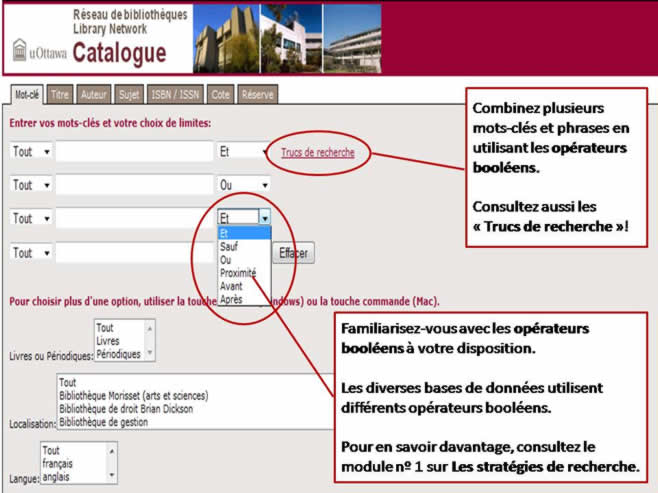Open the Sujet search tab
Image resolution: width=658 pixels, height=493 pixels.
(129, 94)
